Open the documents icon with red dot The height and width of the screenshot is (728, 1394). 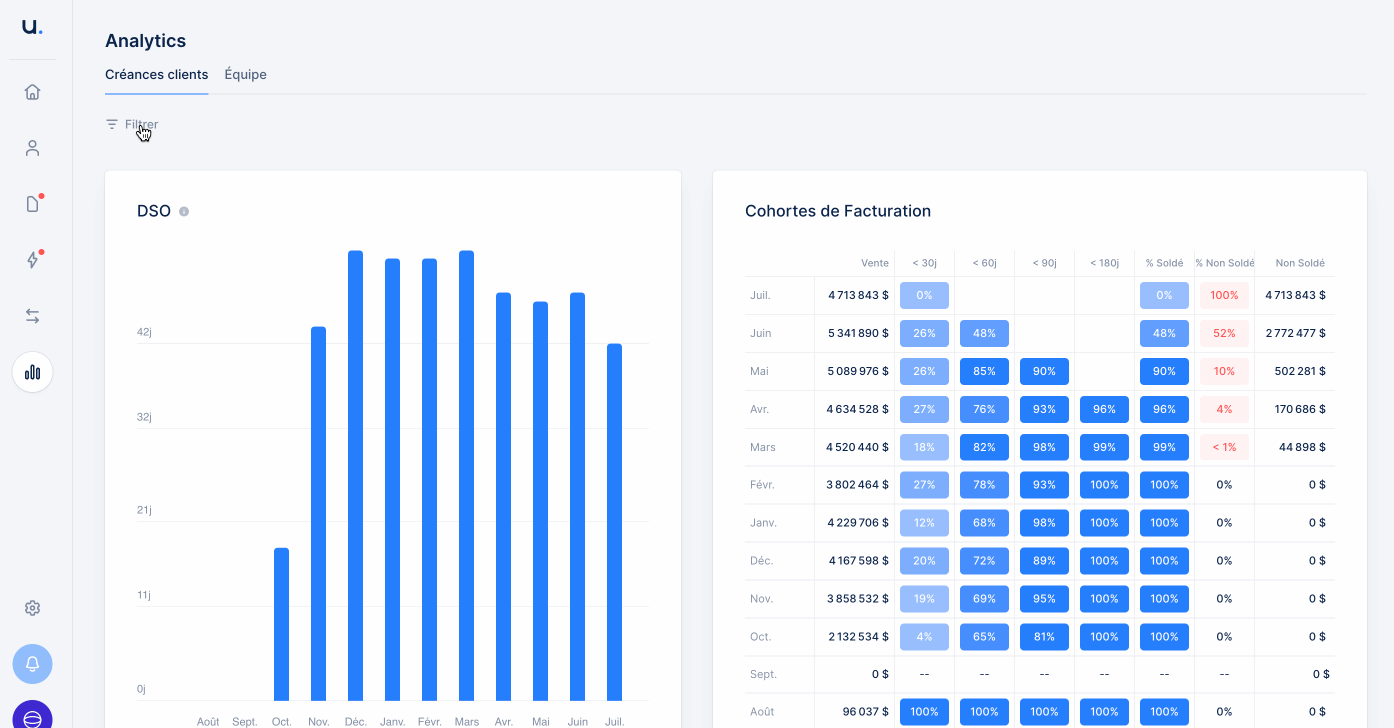(x=33, y=204)
